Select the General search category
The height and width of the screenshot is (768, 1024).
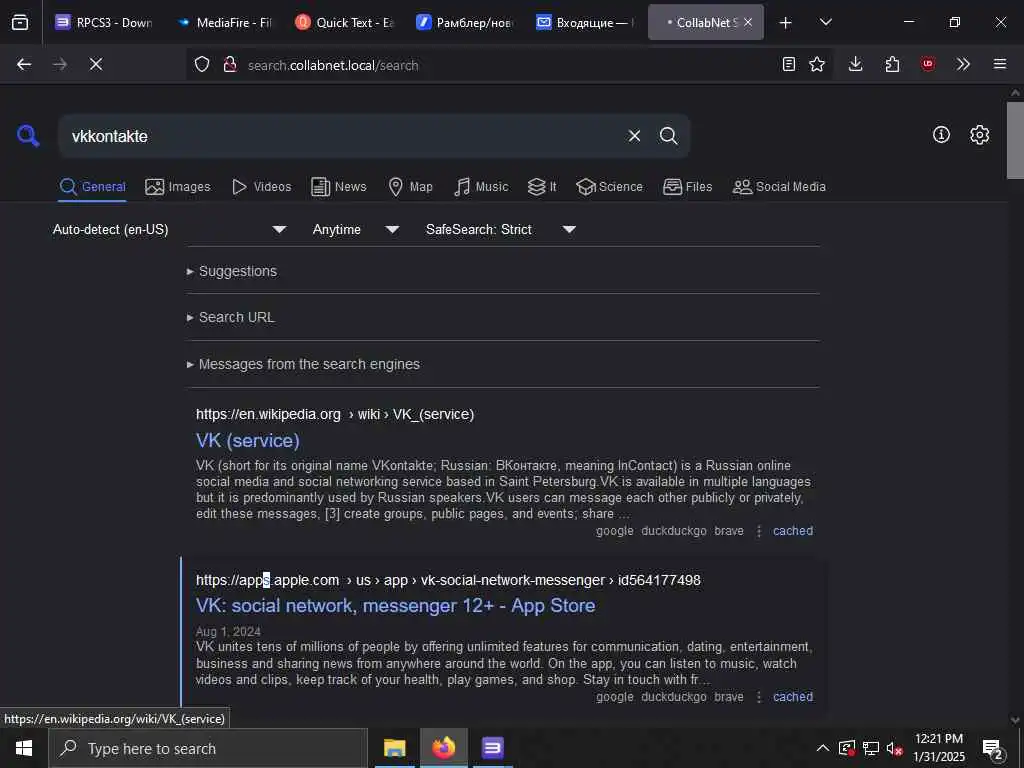92,187
